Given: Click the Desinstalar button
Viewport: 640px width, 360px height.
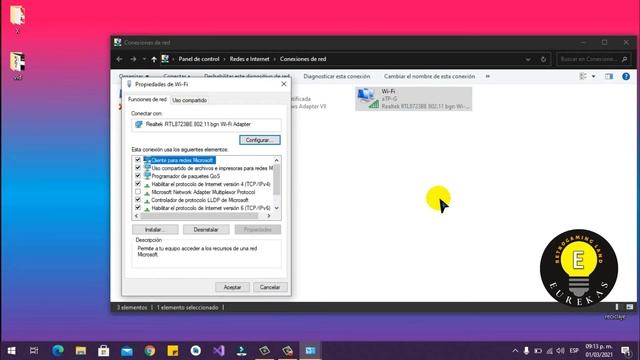Looking at the screenshot, I should pyautogui.click(x=206, y=229).
